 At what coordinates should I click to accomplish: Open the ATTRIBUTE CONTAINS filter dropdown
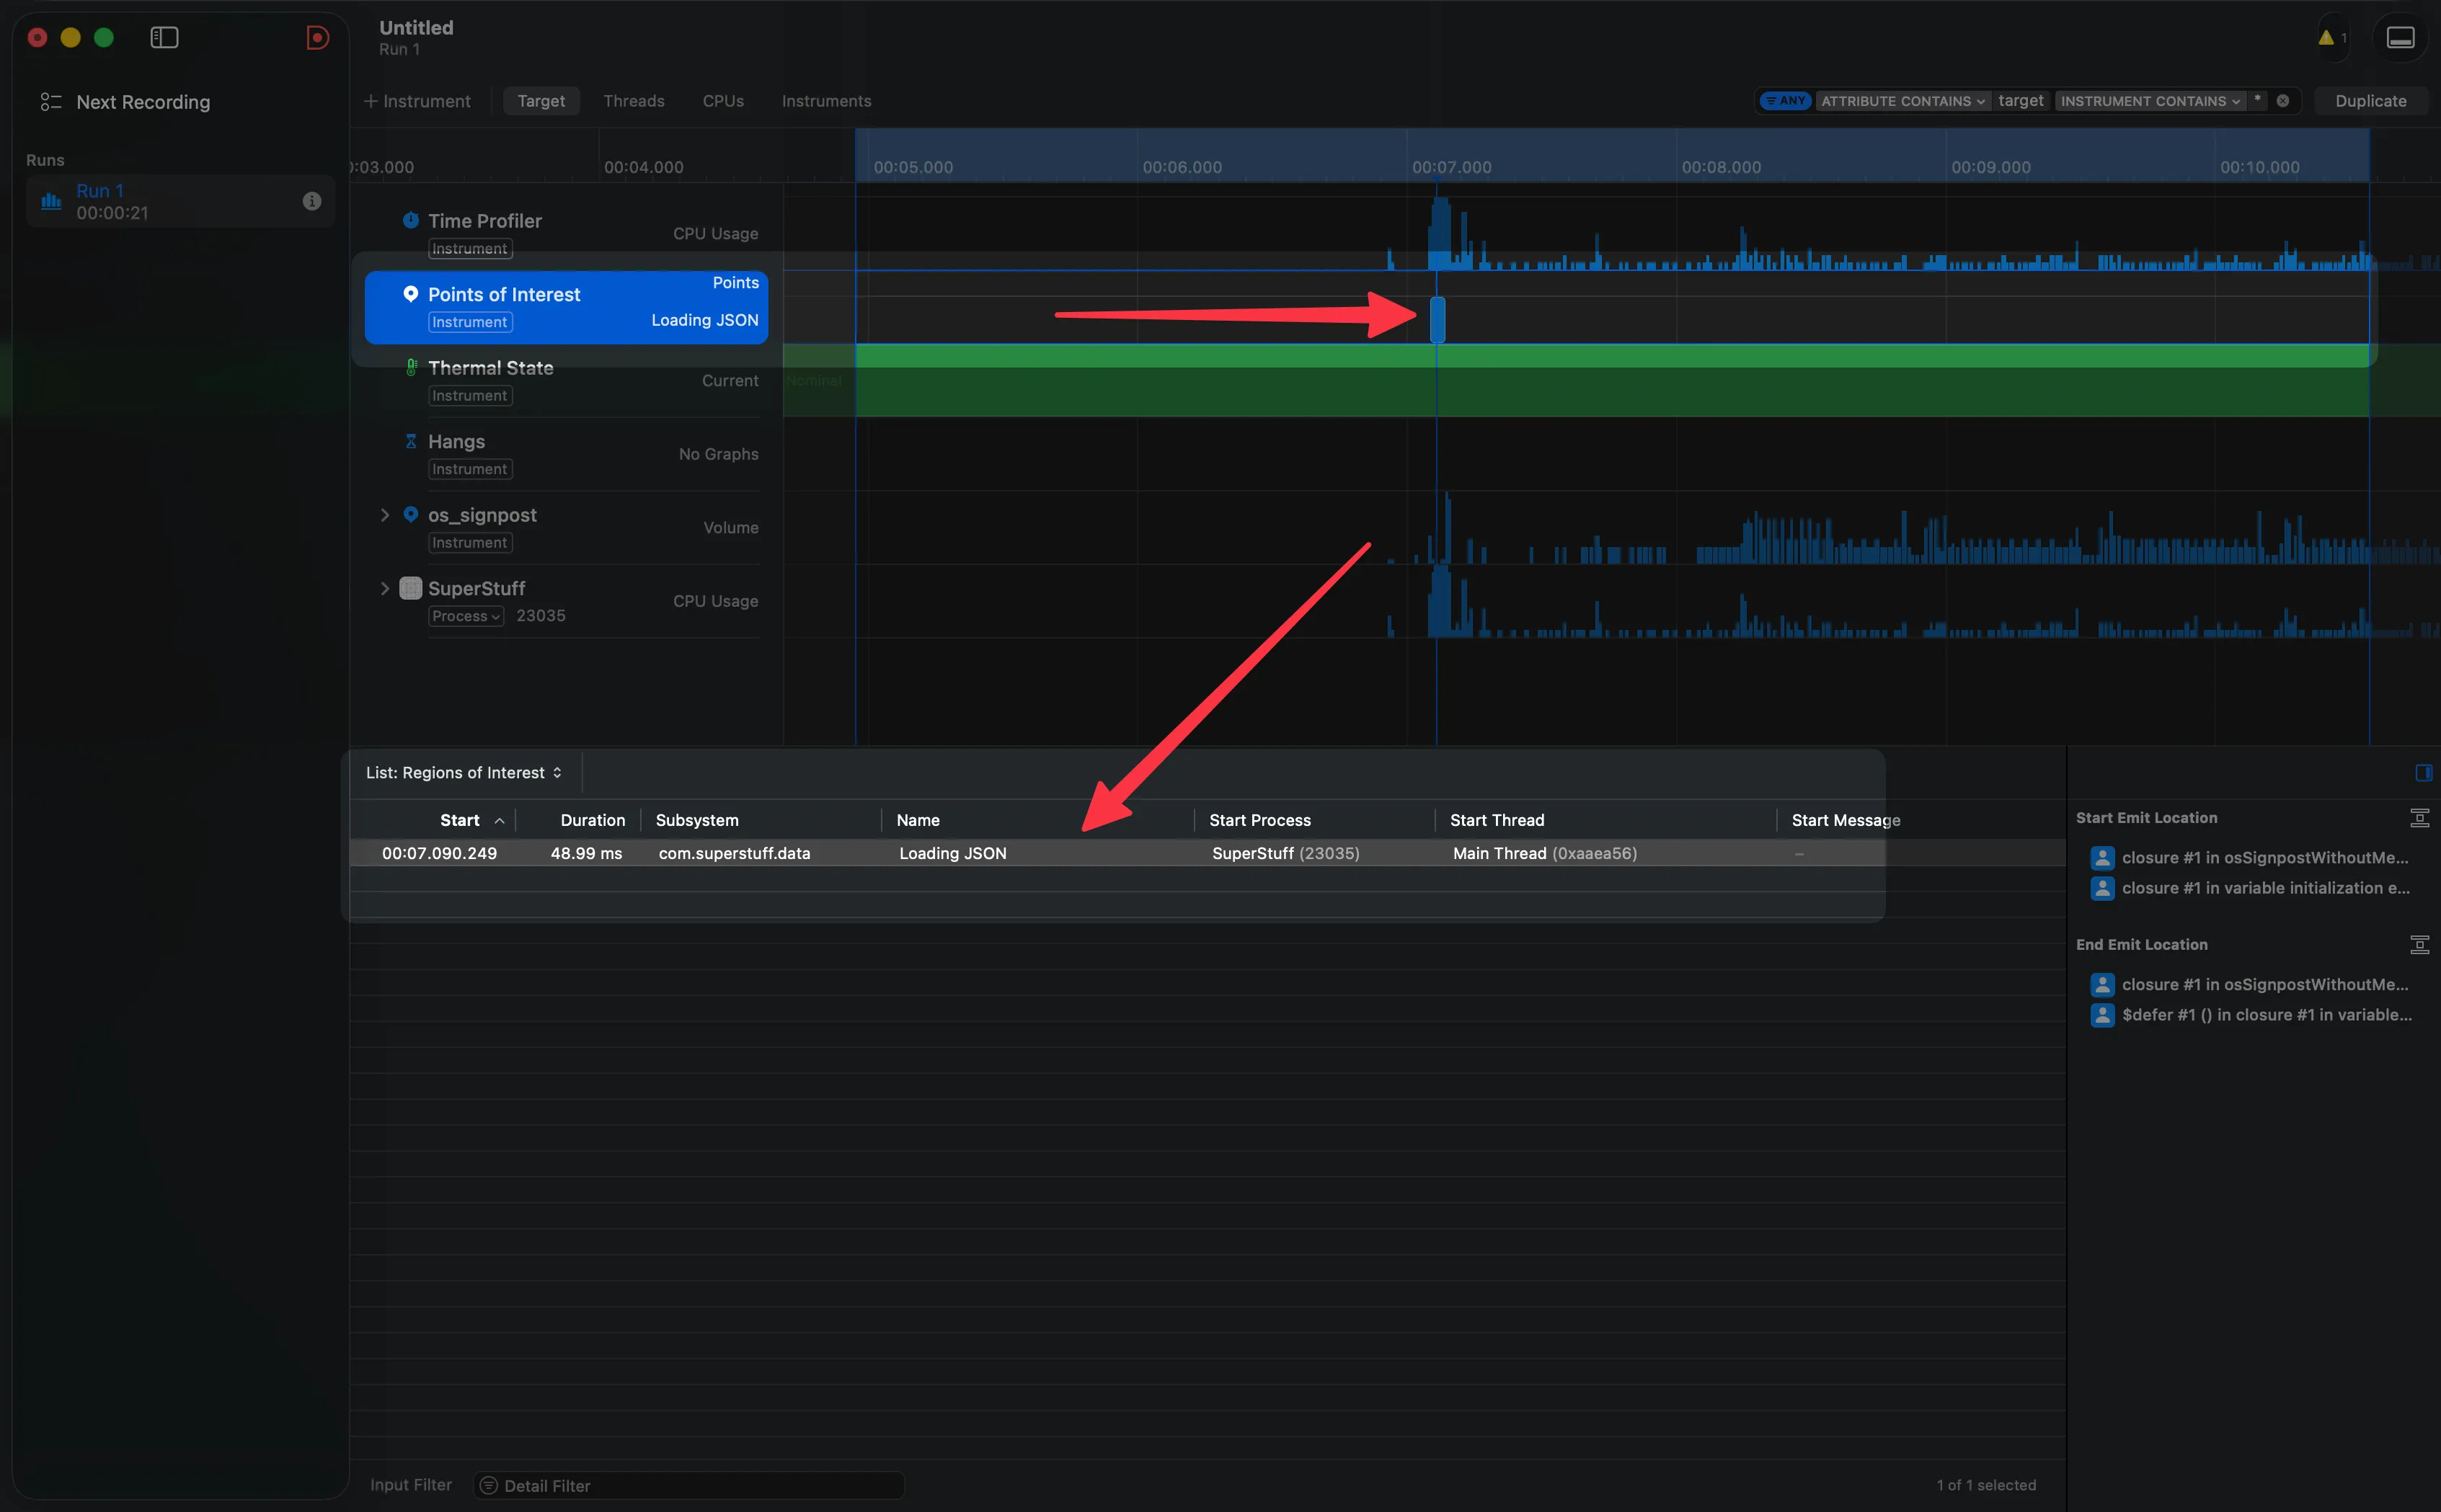1901,100
